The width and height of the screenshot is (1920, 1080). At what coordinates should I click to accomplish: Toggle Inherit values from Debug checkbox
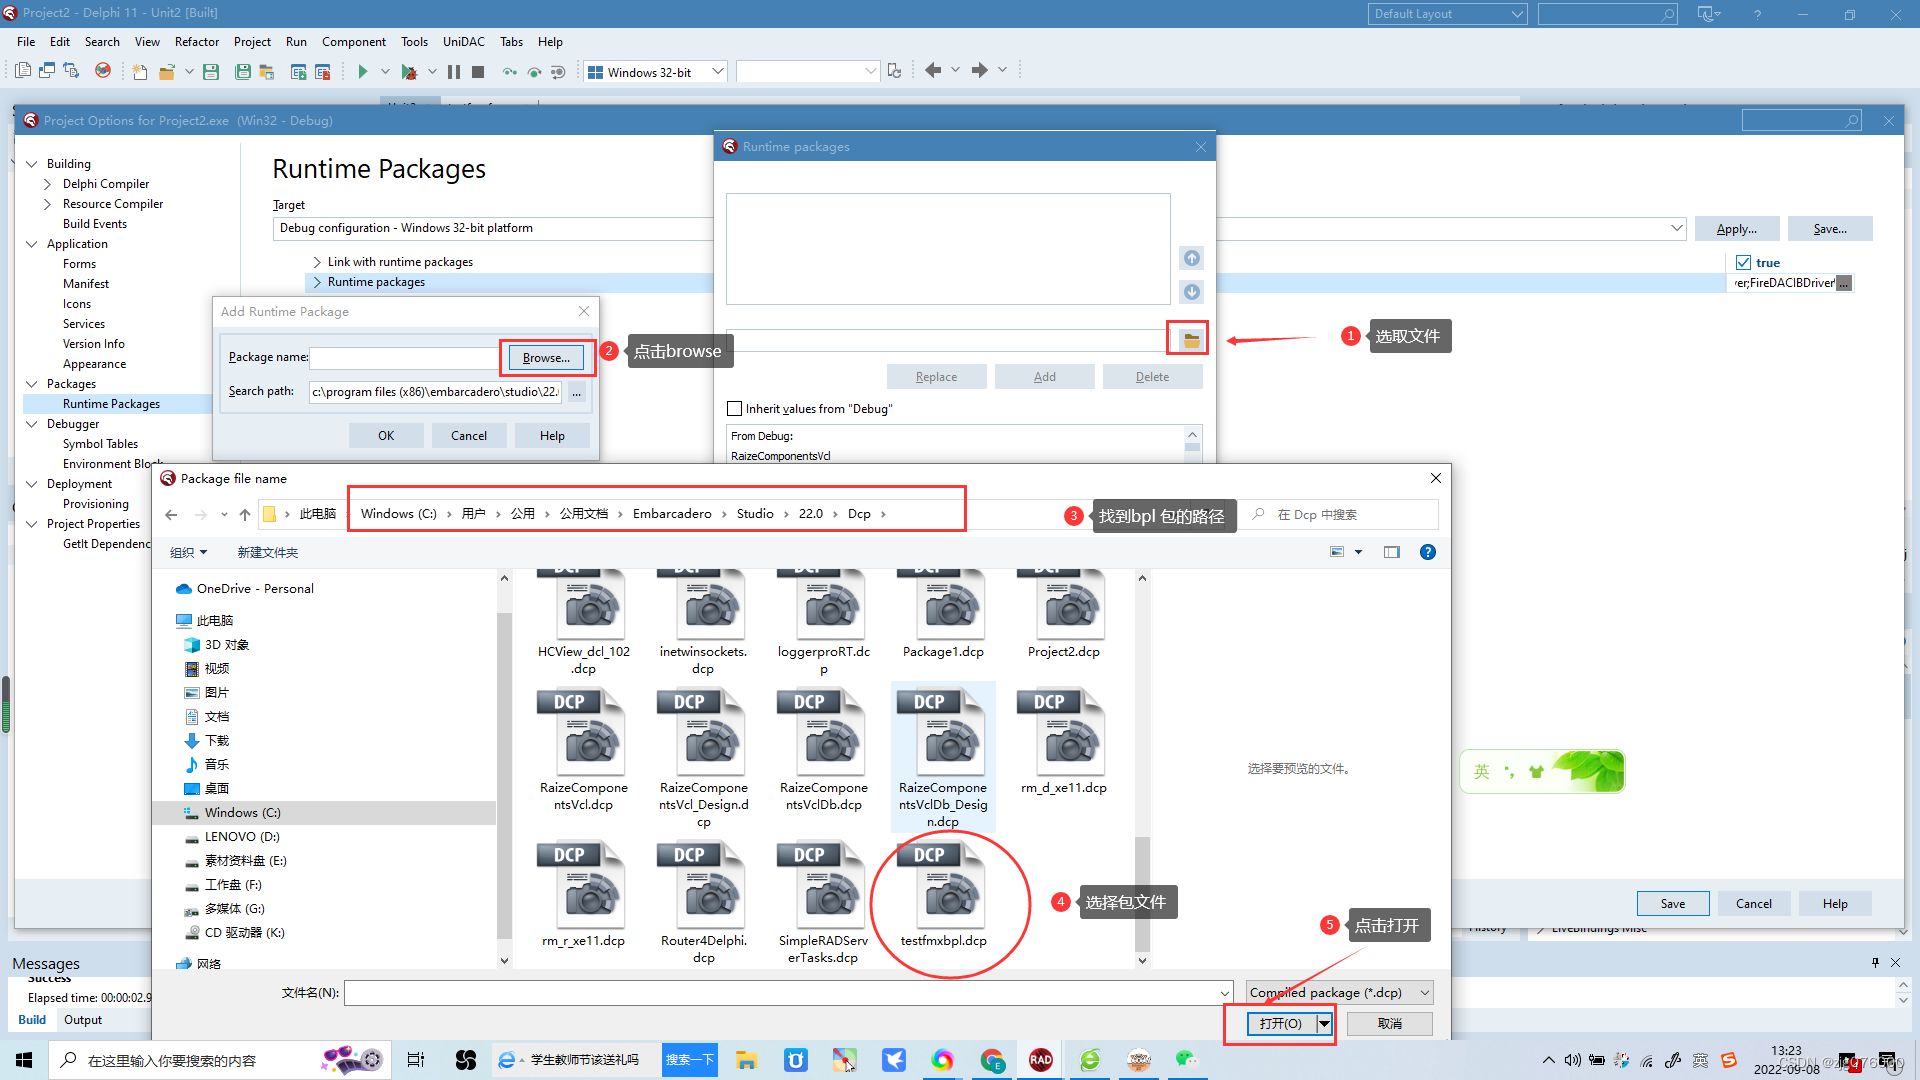735,408
